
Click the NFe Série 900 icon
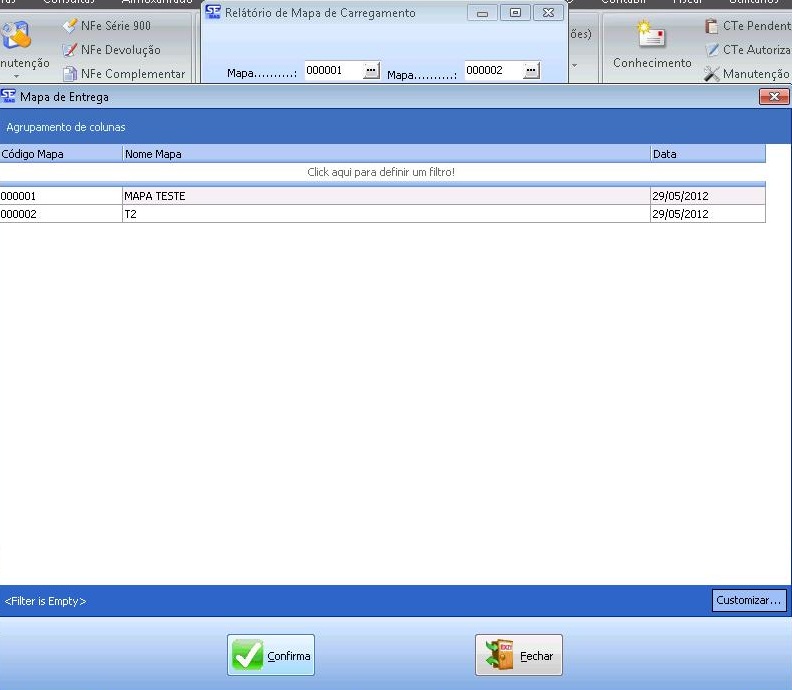70,26
